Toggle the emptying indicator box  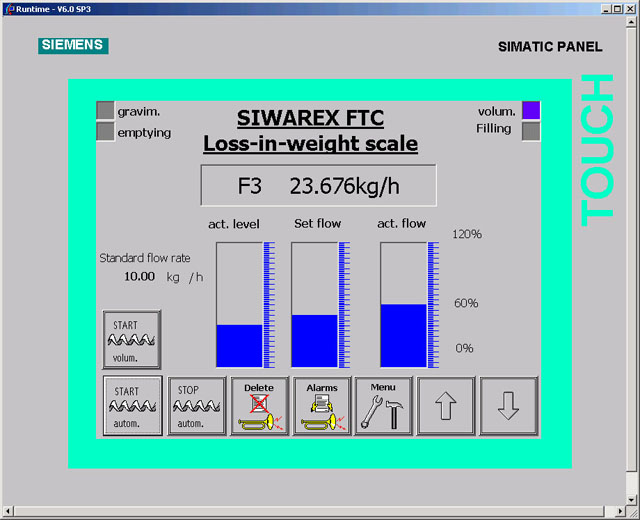[x=105, y=131]
